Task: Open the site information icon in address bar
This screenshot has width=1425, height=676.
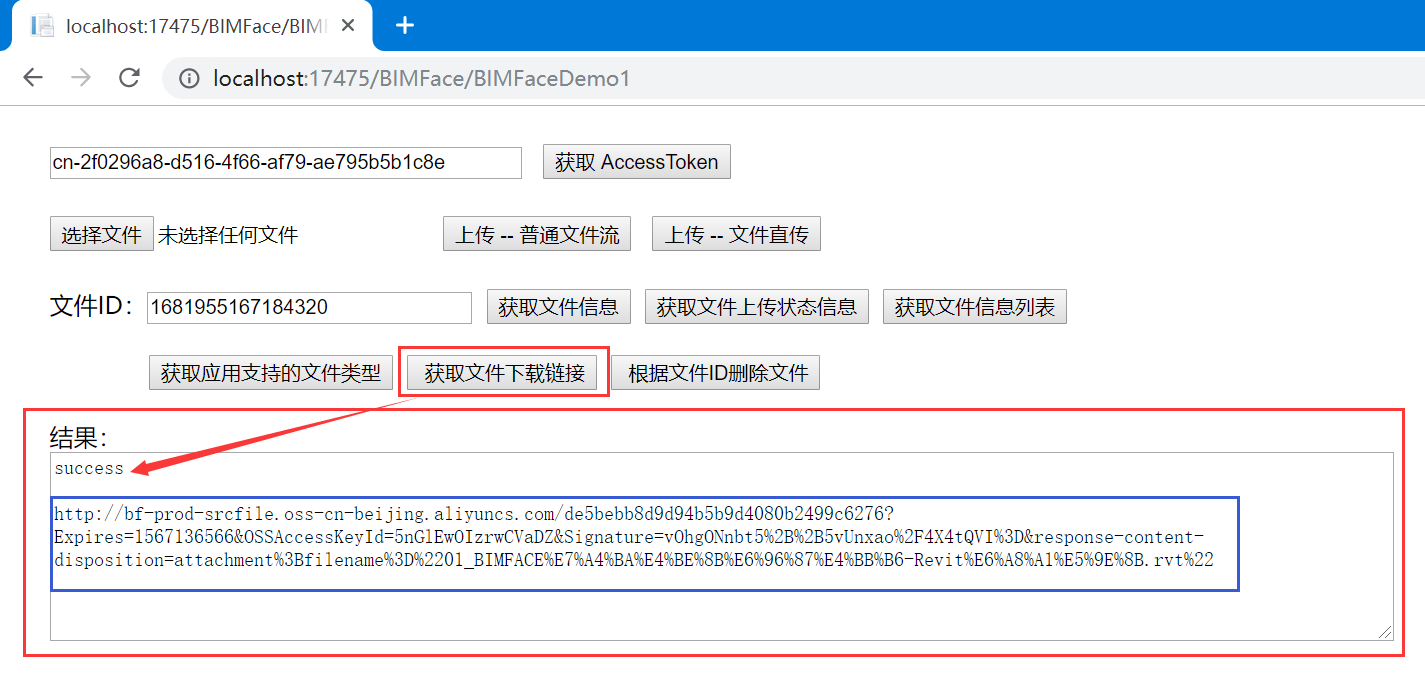Action: click(x=188, y=78)
